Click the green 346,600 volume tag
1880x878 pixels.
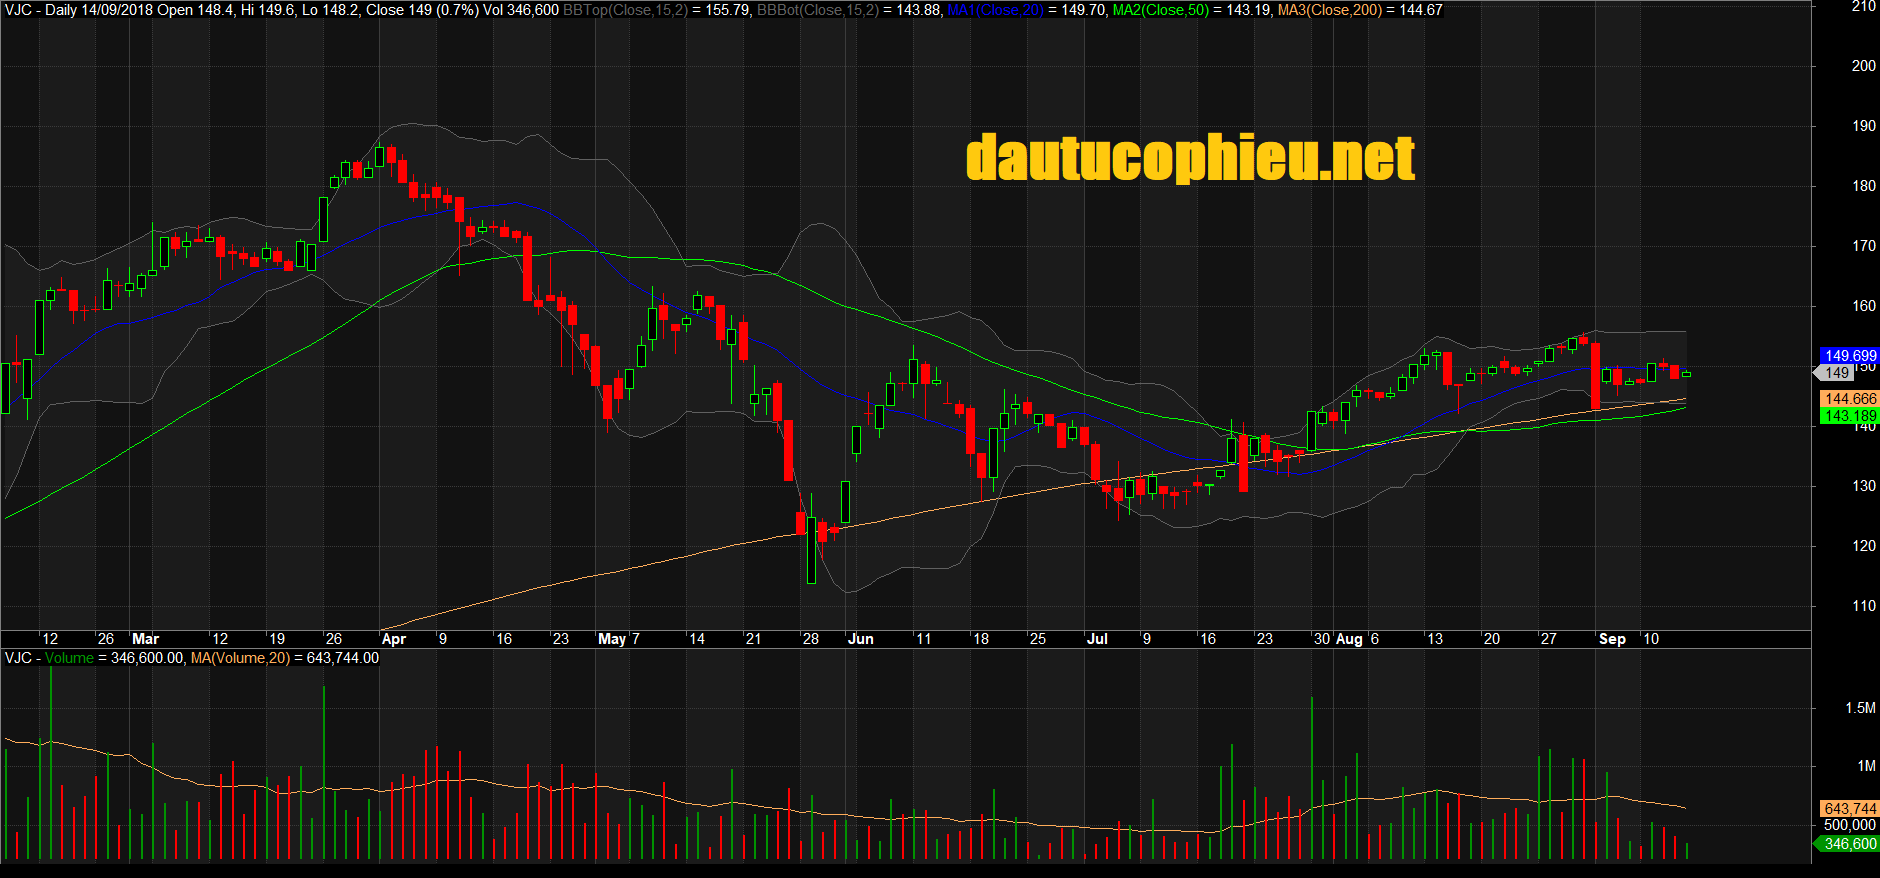(1849, 844)
